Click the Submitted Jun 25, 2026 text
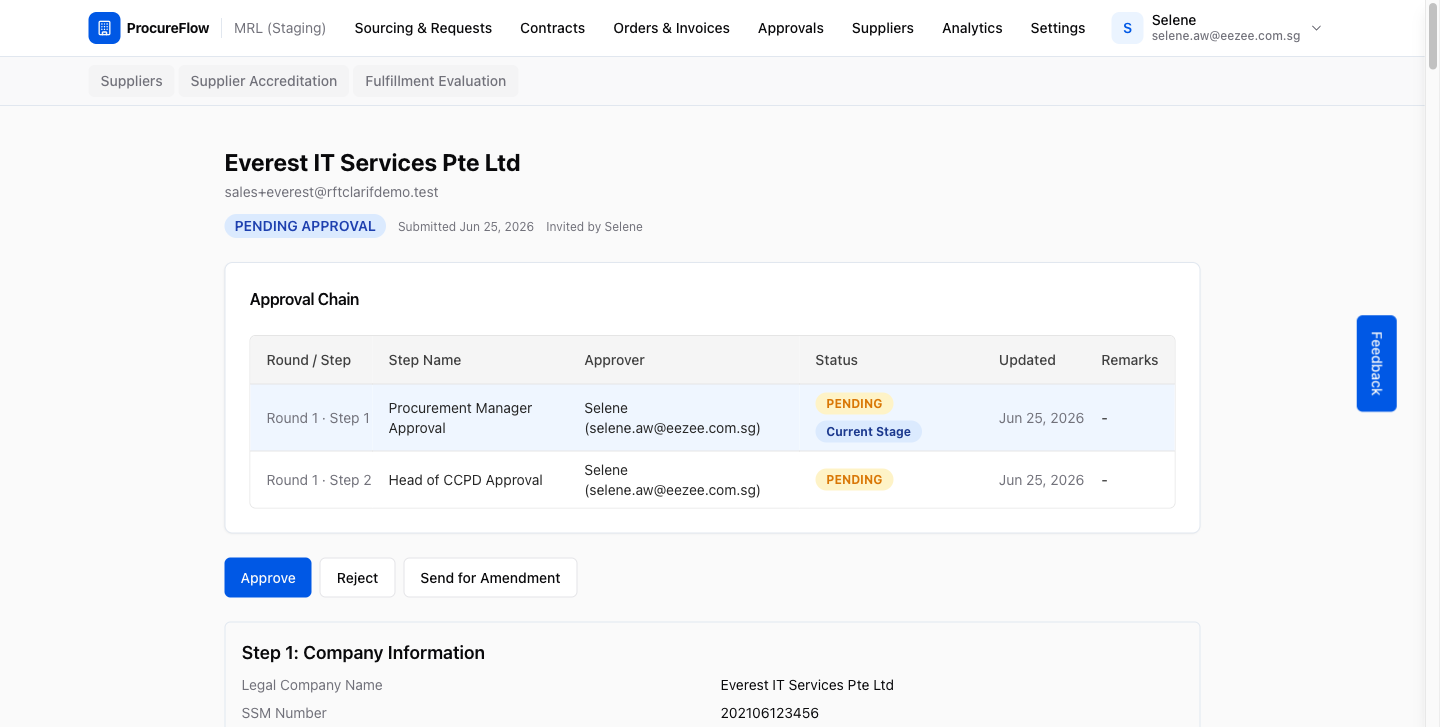Image resolution: width=1440 pixels, height=727 pixels. [x=466, y=227]
